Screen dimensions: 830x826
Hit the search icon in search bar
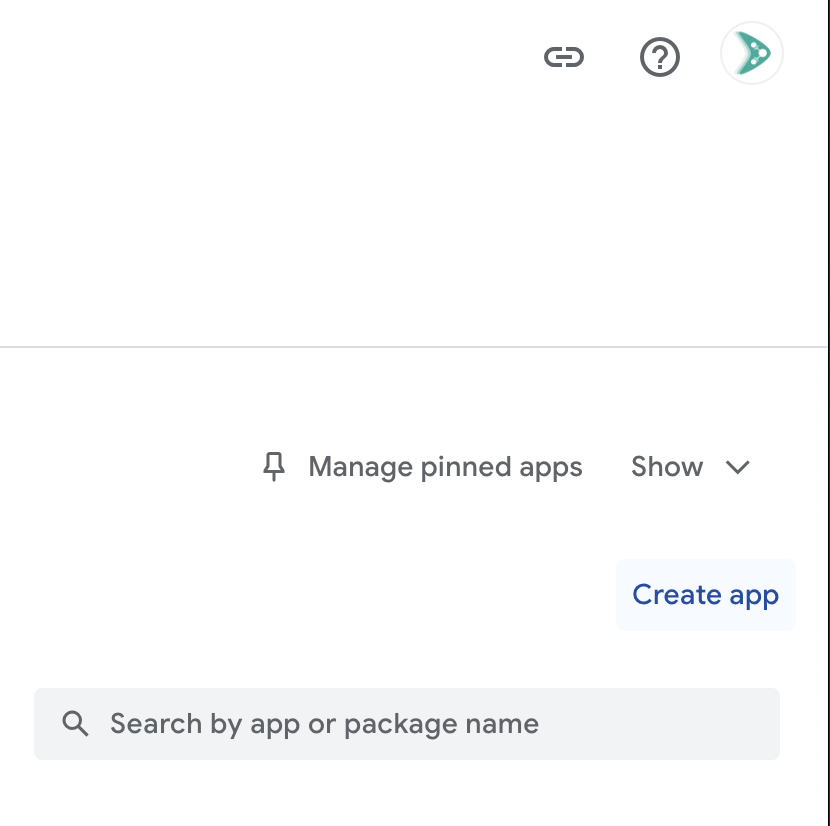[76, 724]
